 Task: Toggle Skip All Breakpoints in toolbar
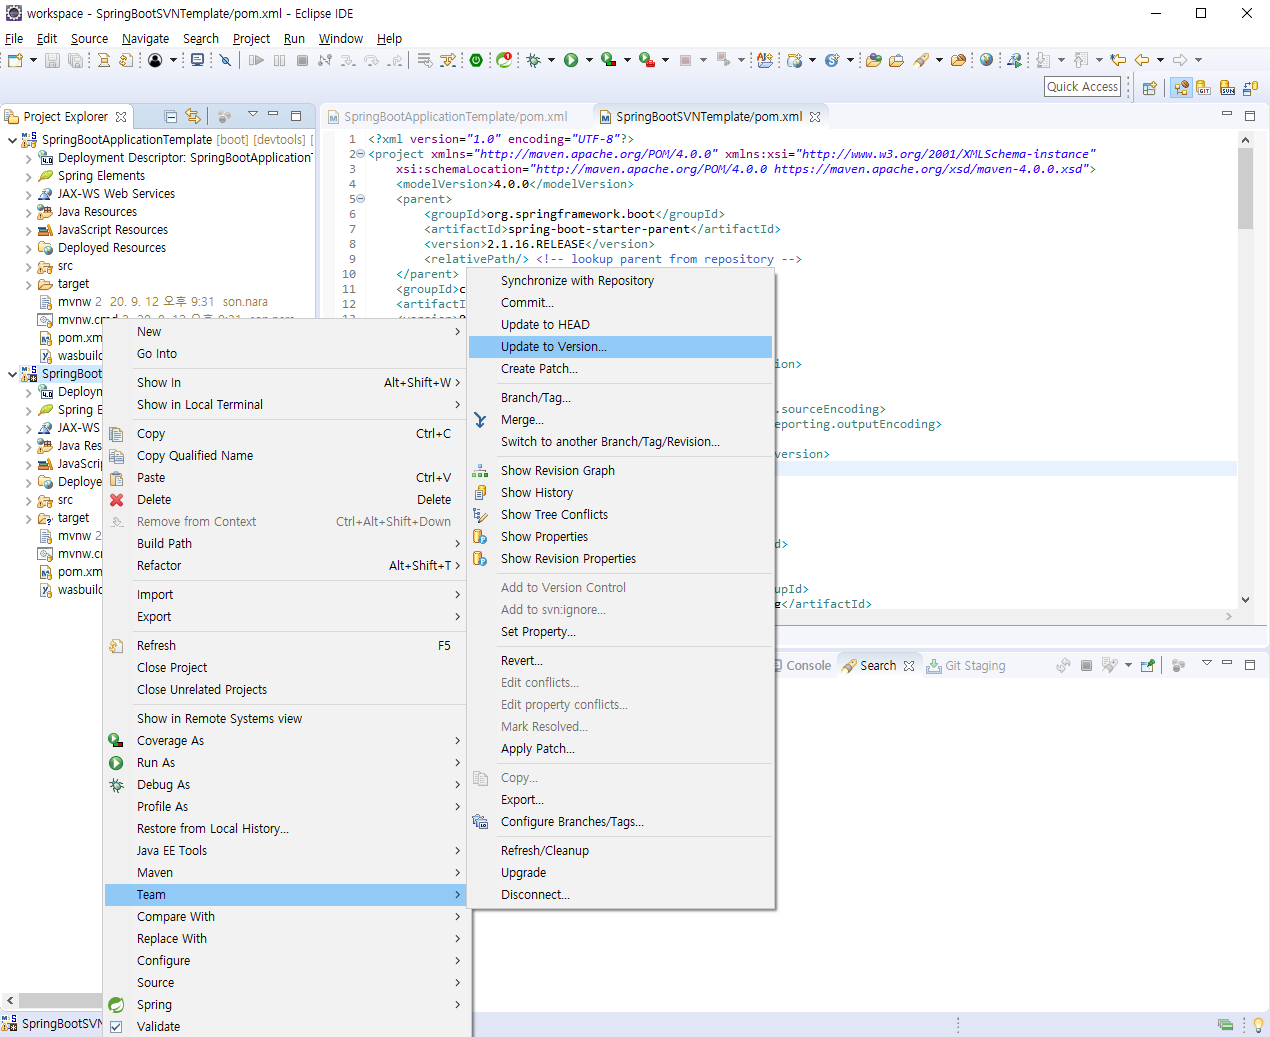pyautogui.click(x=226, y=60)
